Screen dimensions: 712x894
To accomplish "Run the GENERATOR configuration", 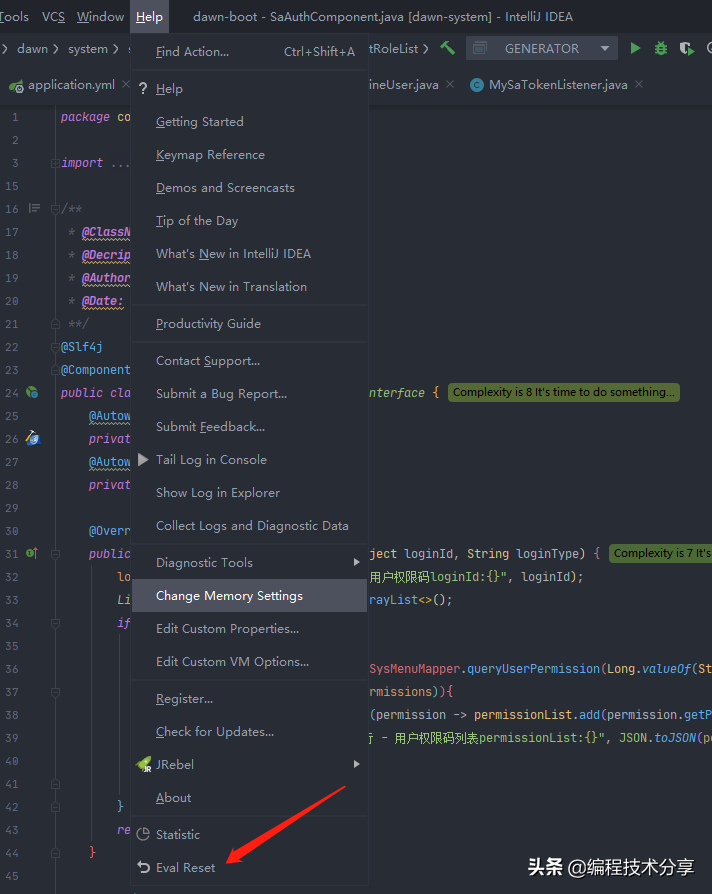I will coord(635,48).
